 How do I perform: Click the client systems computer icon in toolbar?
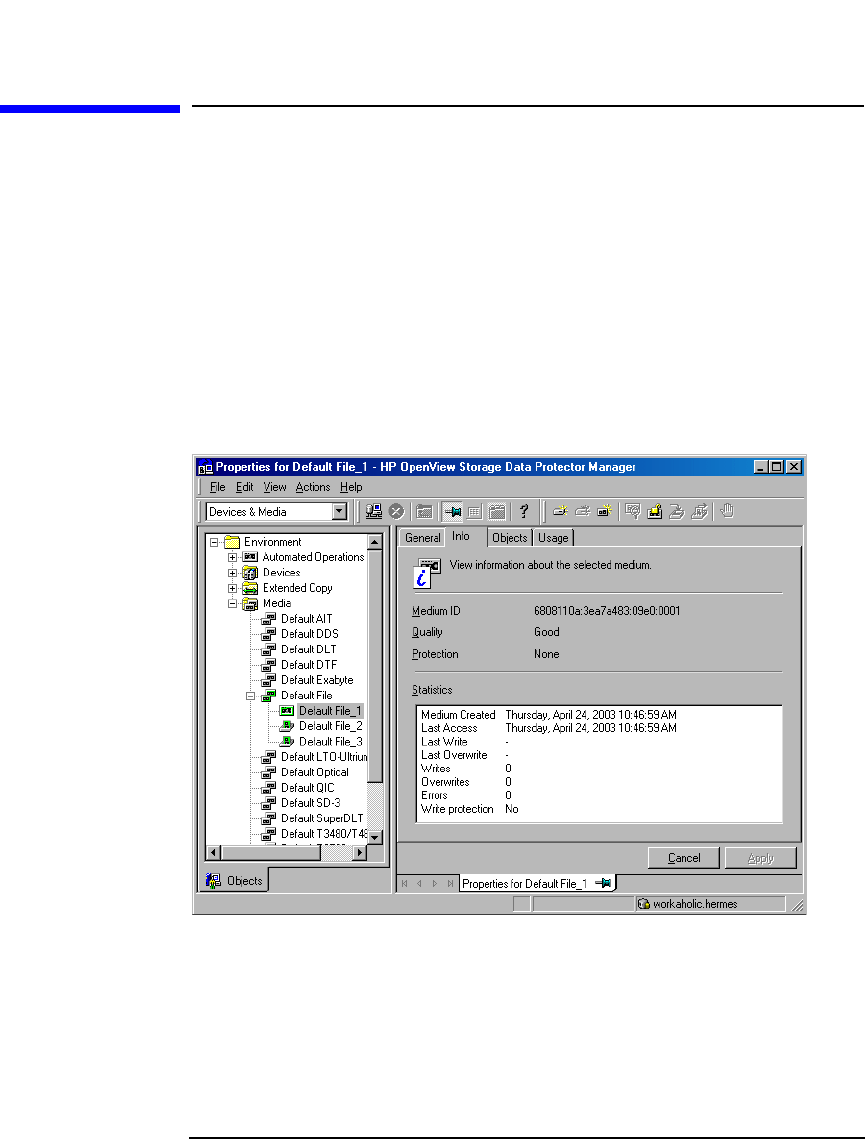click(373, 511)
